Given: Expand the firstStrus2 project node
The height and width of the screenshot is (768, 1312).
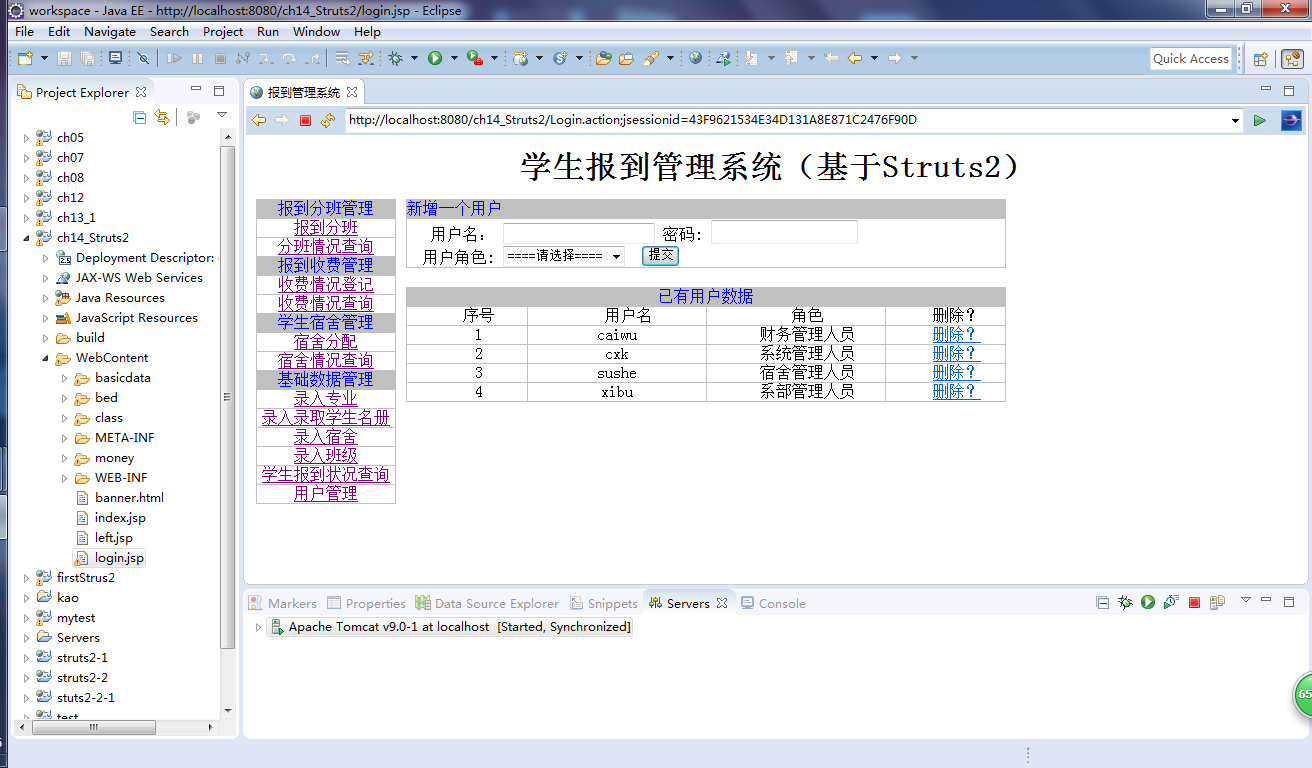Looking at the screenshot, I should (27, 578).
